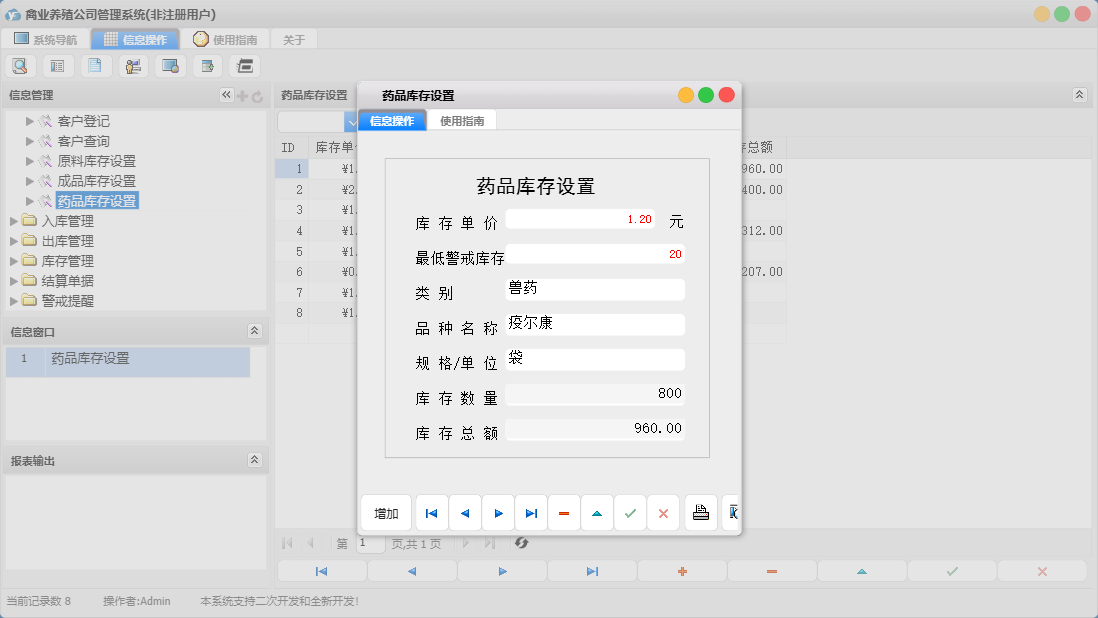Click the document icon in the toolbar
Screen dimensions: 1098x618
click(95, 65)
